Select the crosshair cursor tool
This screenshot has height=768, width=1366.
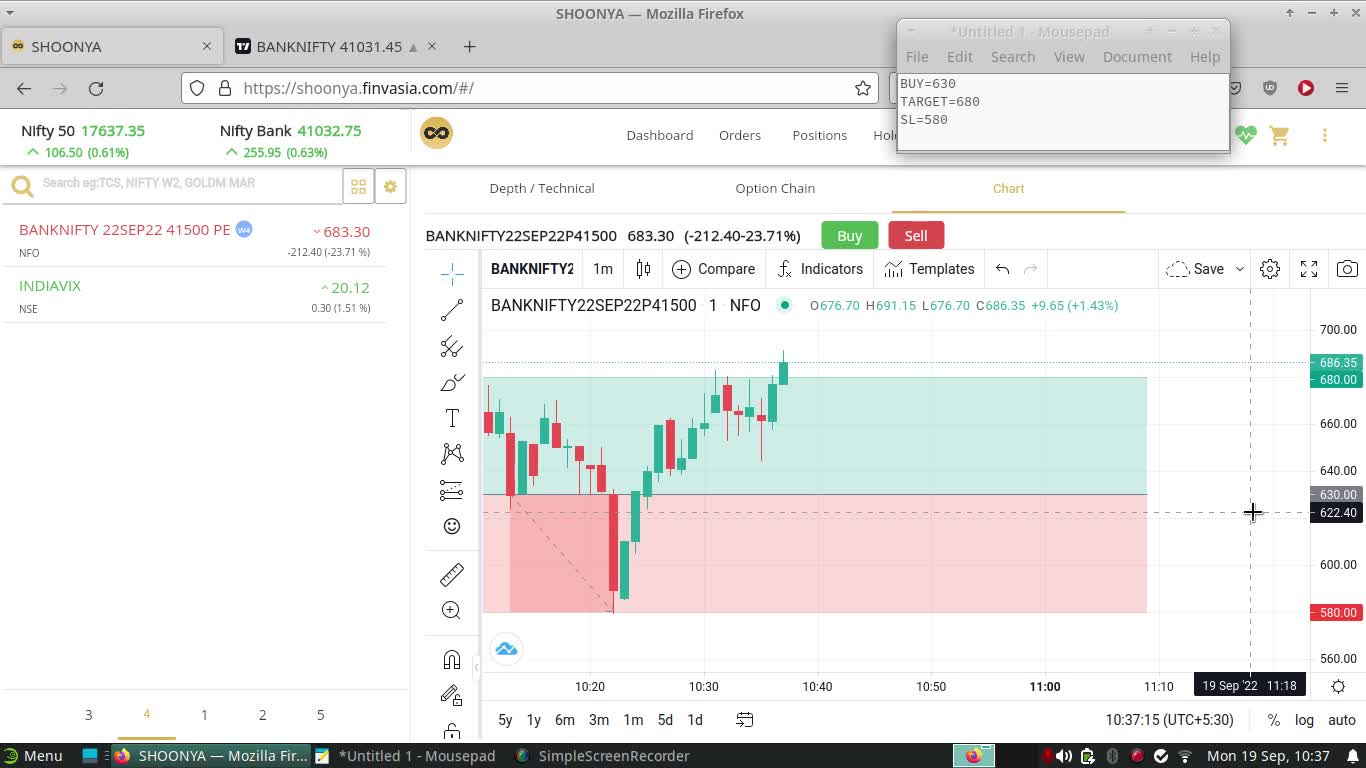coord(452,273)
